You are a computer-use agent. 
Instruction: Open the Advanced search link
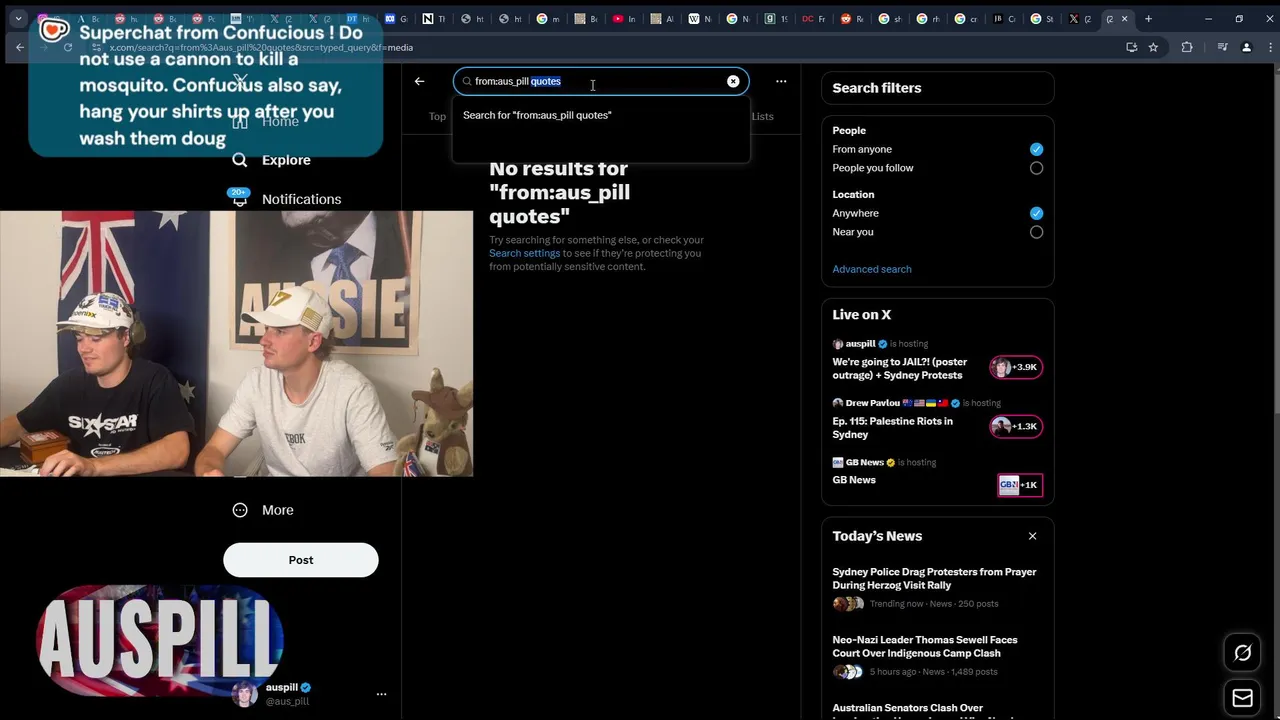click(872, 269)
